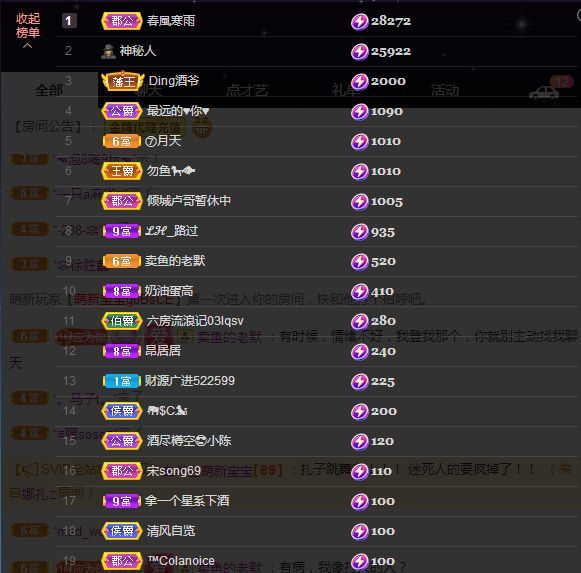This screenshot has height=573, width=581.
Task: Click the 9富 badge beside 拿一个星系下酒
Action: coord(122,501)
